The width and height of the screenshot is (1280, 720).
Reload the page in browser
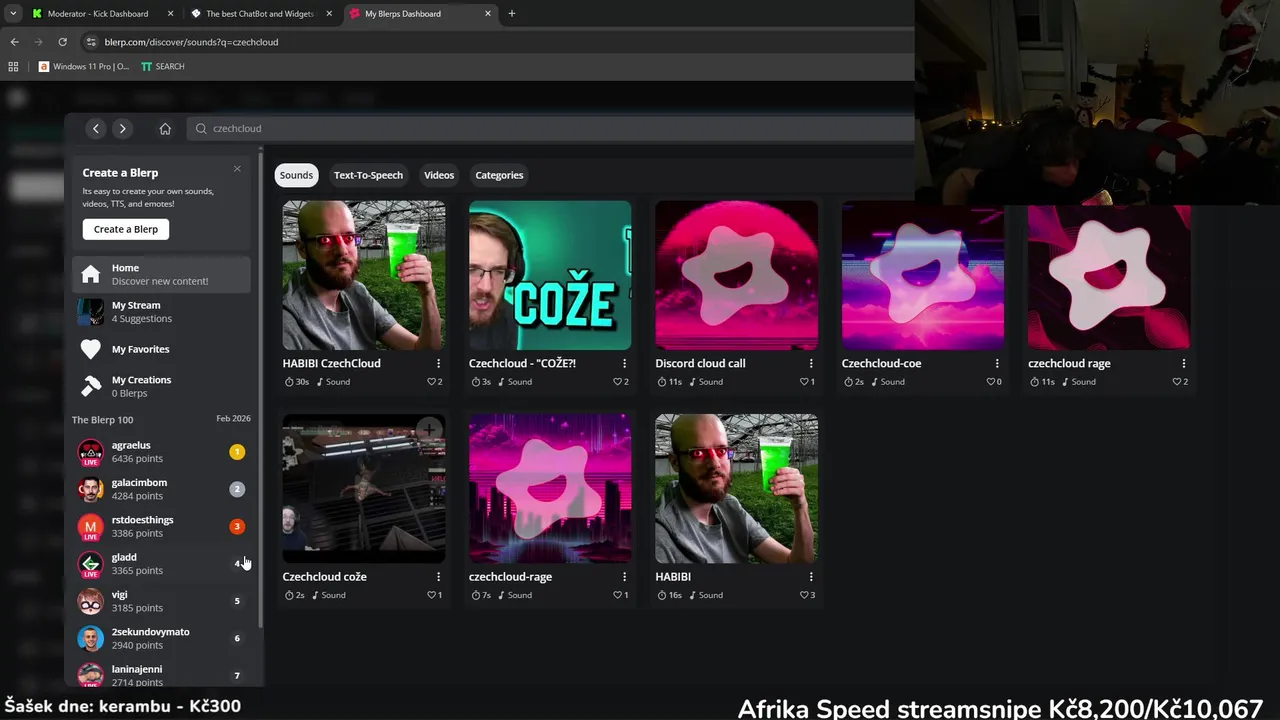point(62,42)
